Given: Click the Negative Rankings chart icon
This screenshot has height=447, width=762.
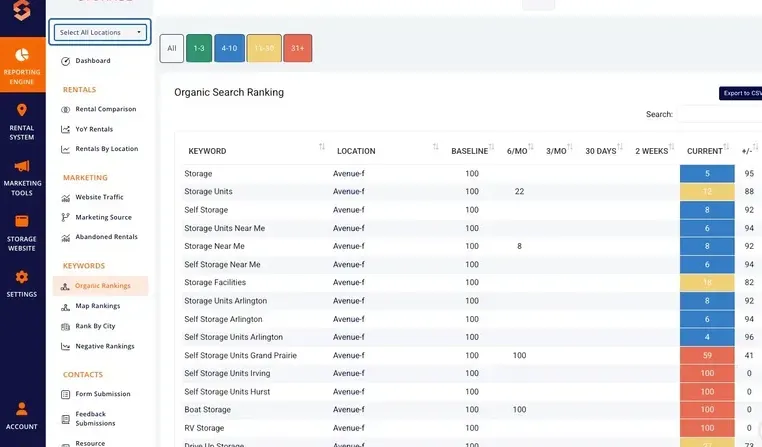Looking at the screenshot, I should (x=66, y=346).
